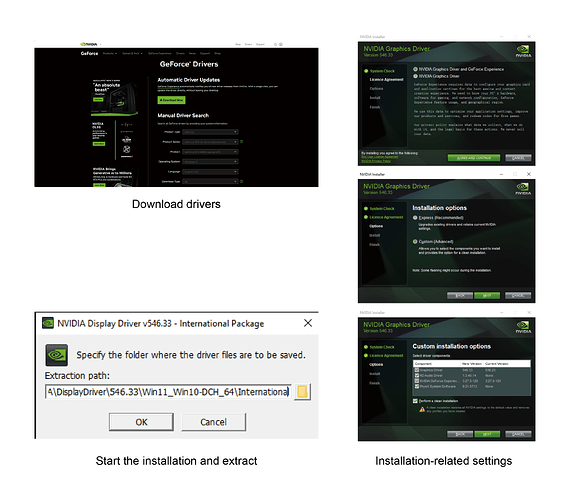The width and height of the screenshot is (571, 500).
Task: Open the Product Series dropdown
Action: tap(210, 142)
